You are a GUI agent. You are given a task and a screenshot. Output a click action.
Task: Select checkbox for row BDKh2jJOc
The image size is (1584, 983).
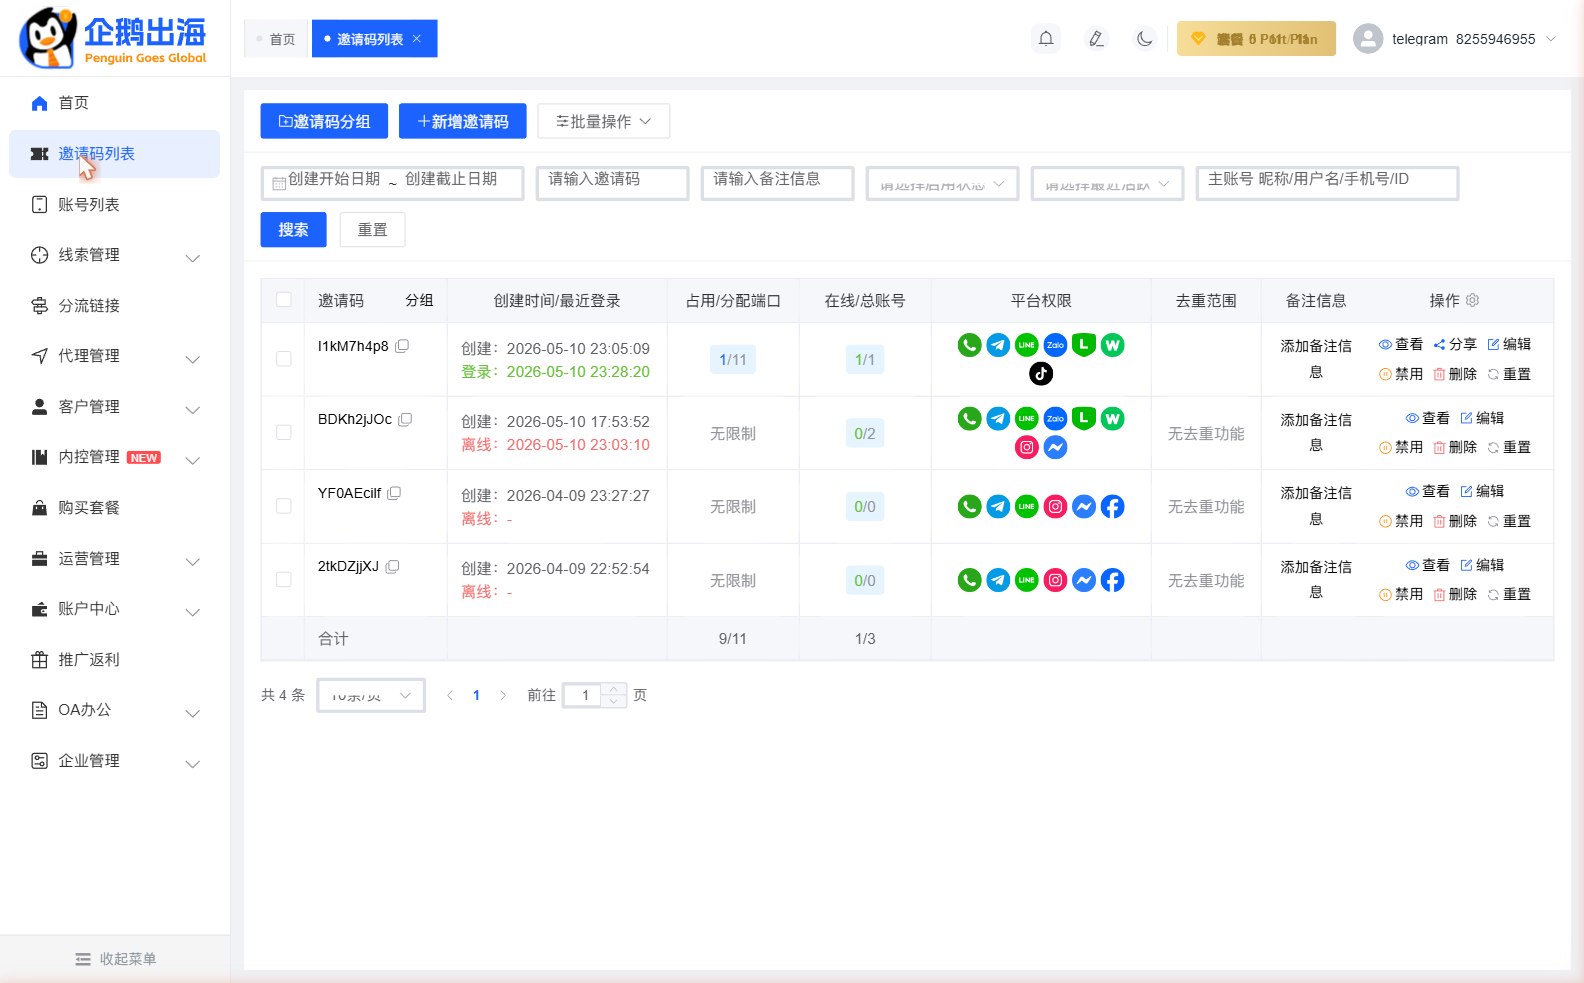[284, 433]
